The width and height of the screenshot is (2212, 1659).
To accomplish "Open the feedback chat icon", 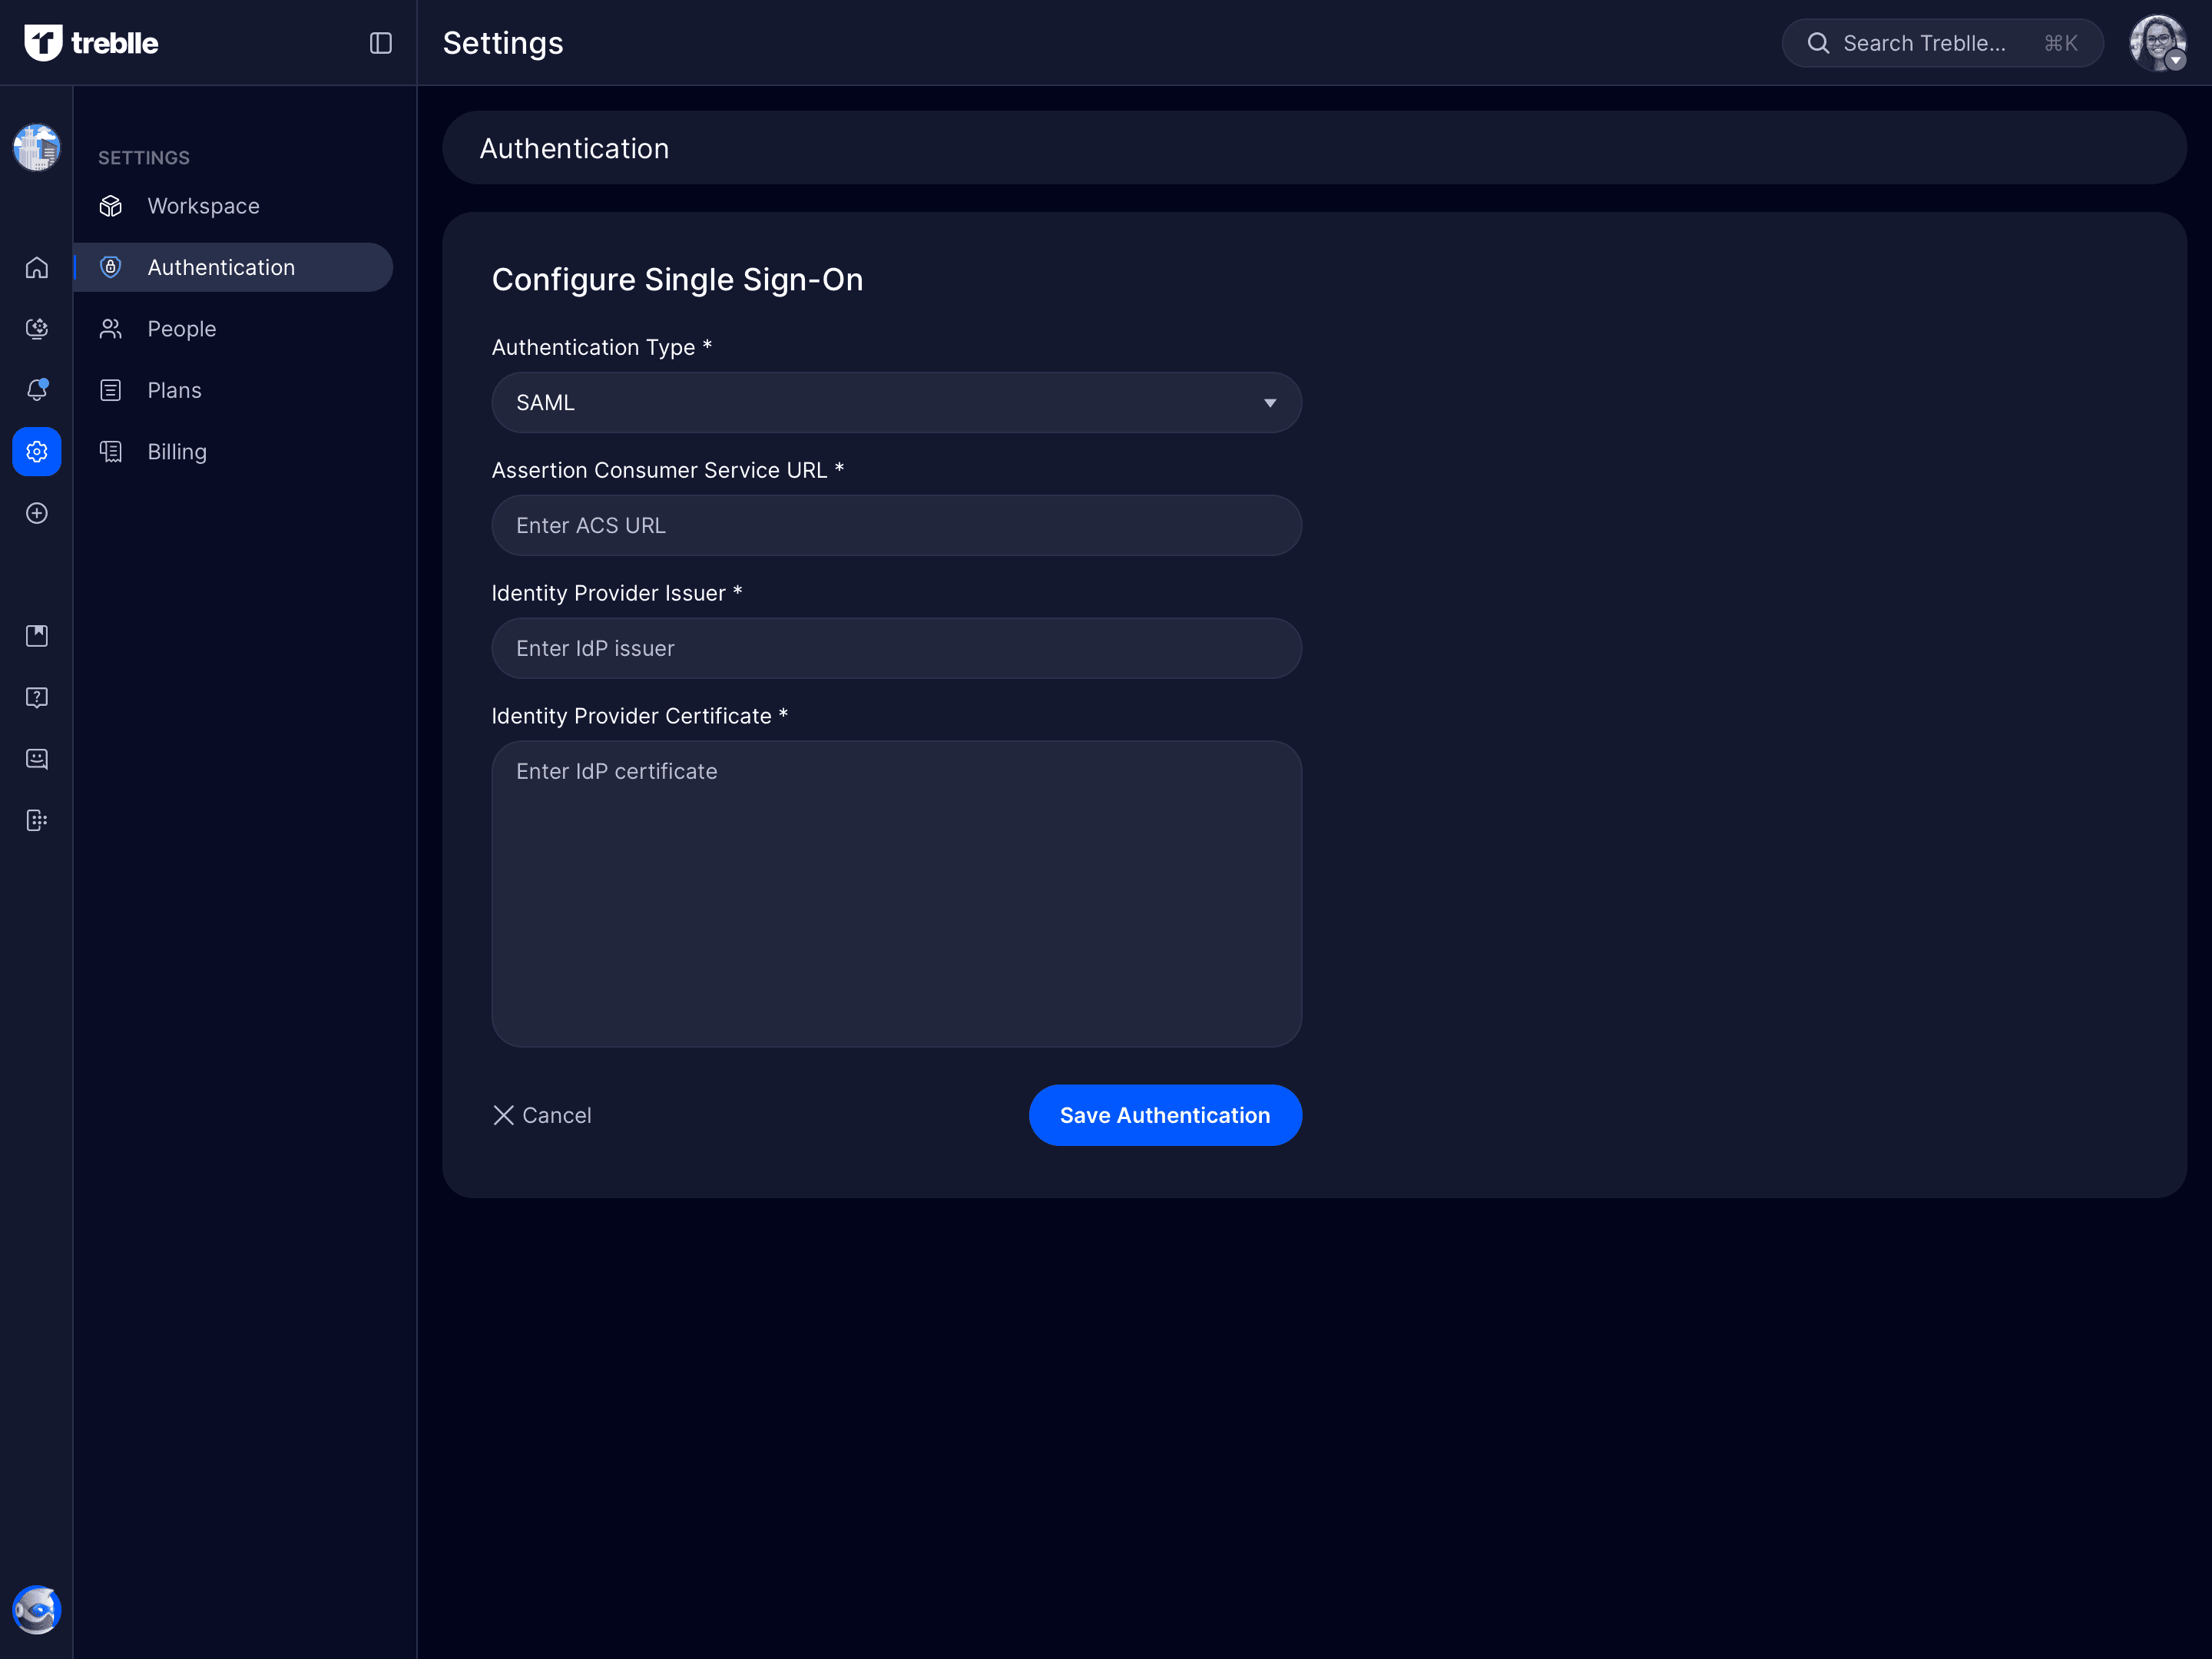I will point(37,758).
